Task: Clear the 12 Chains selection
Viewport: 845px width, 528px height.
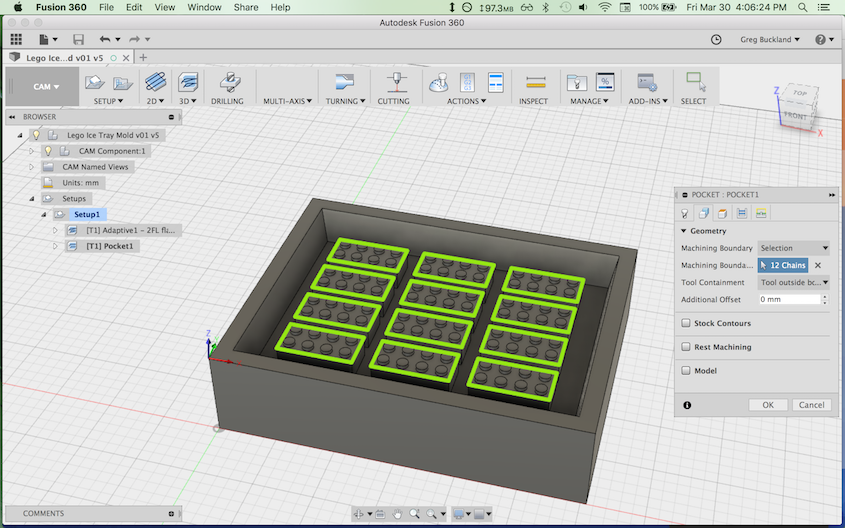Action: (818, 265)
